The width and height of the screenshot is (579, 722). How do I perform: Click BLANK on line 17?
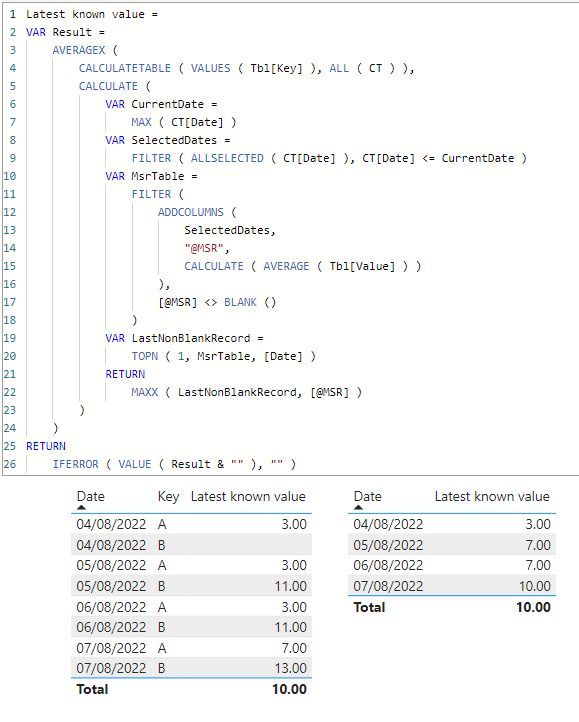coord(240,303)
